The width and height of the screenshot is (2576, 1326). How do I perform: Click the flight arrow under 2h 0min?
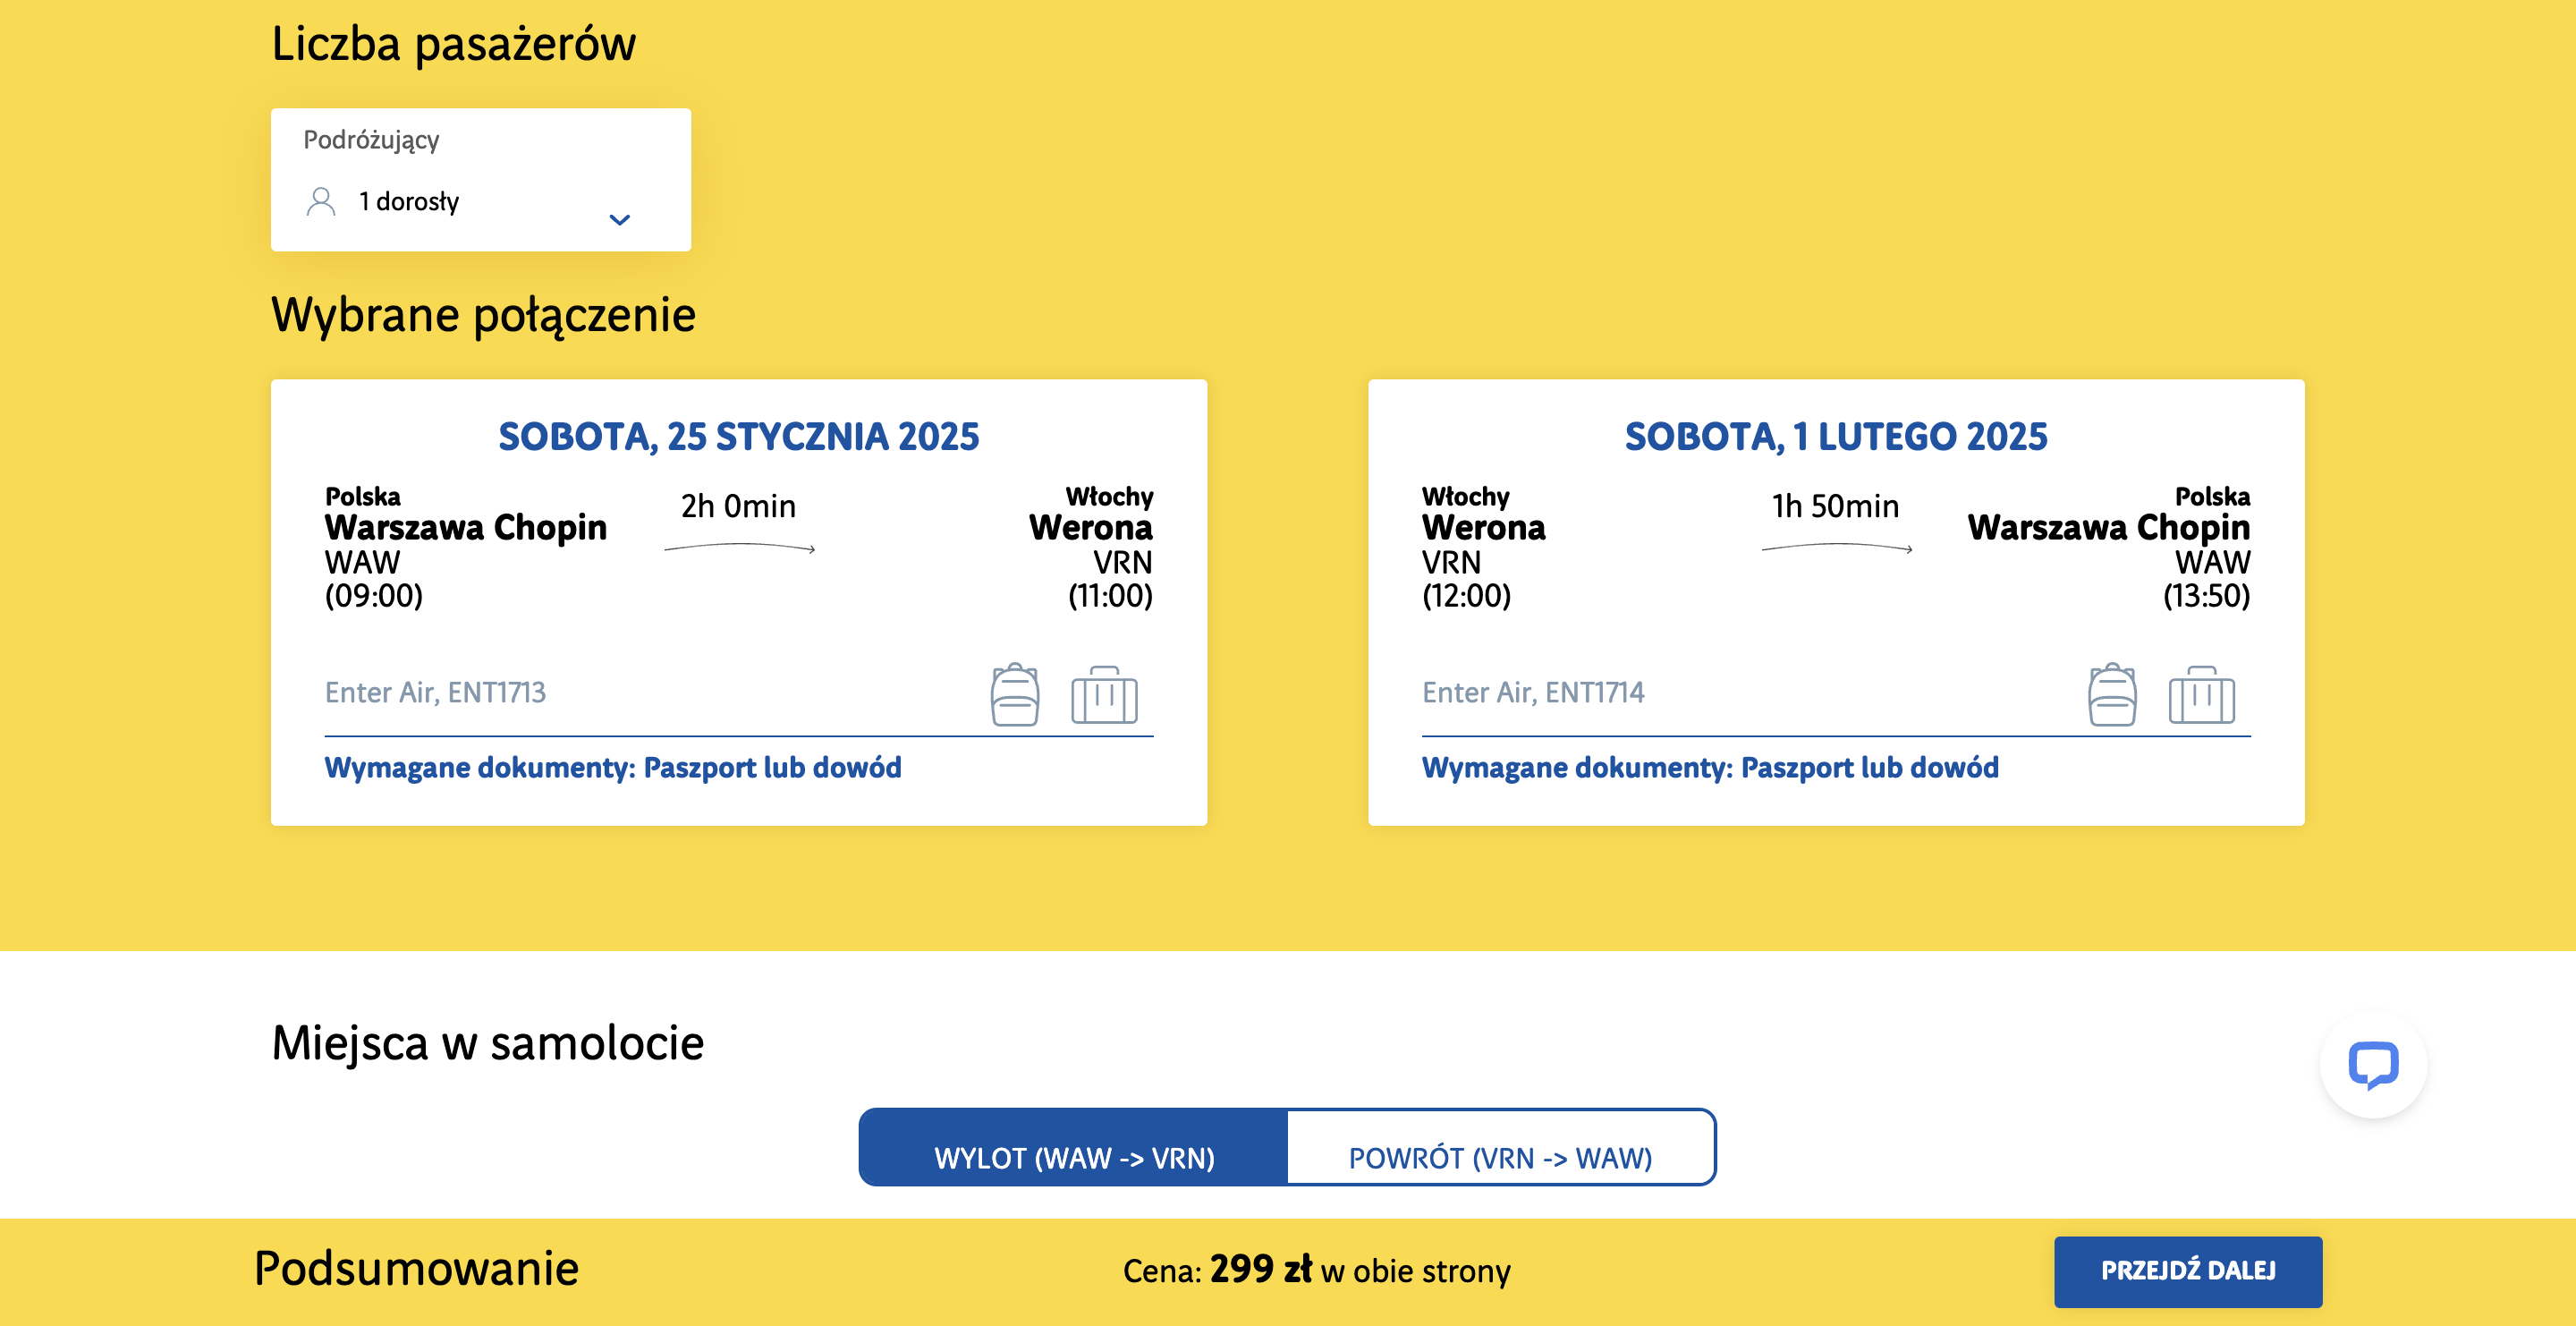740,547
